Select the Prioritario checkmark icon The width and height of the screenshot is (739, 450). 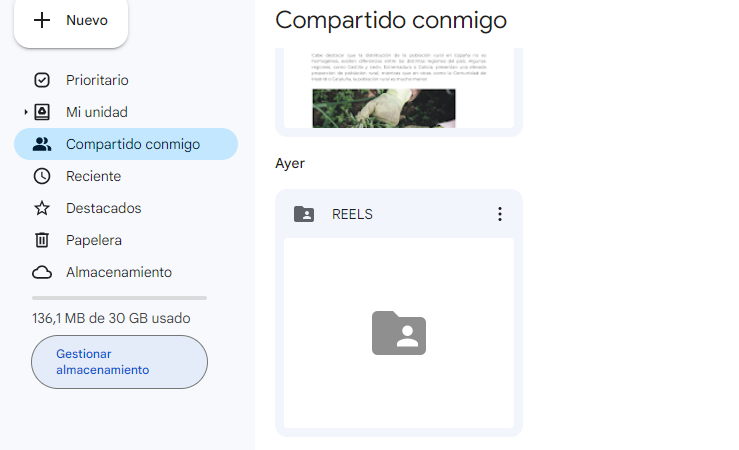click(42, 80)
